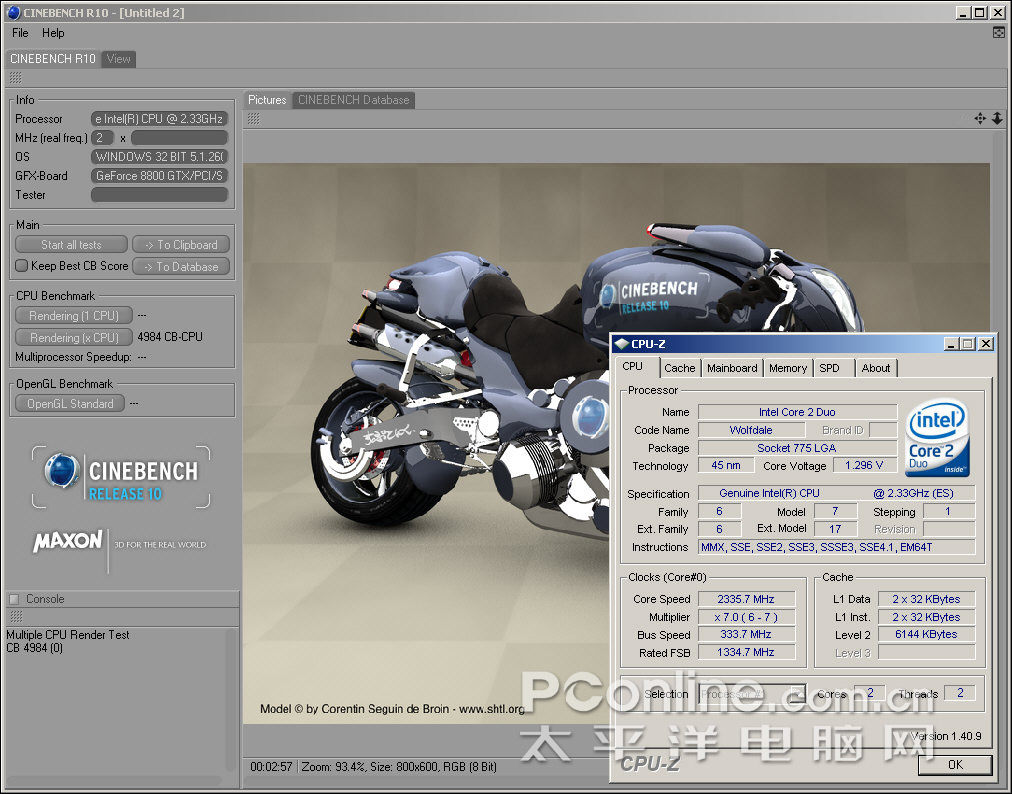Click the '6144 KBytes' Level 2 cache value
The width and height of the screenshot is (1012, 794).
926,635
